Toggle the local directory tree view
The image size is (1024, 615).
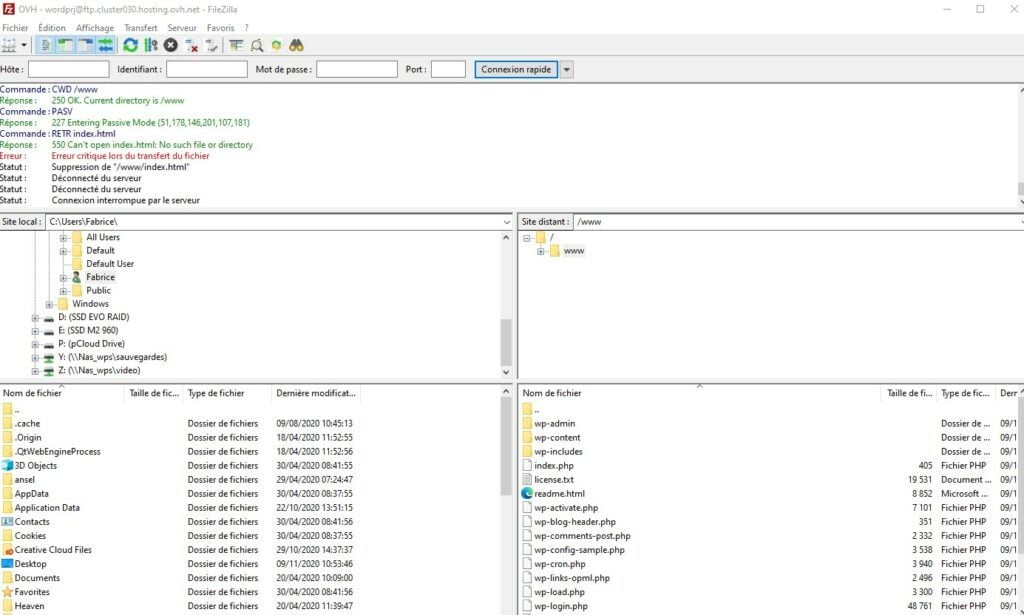click(66, 45)
